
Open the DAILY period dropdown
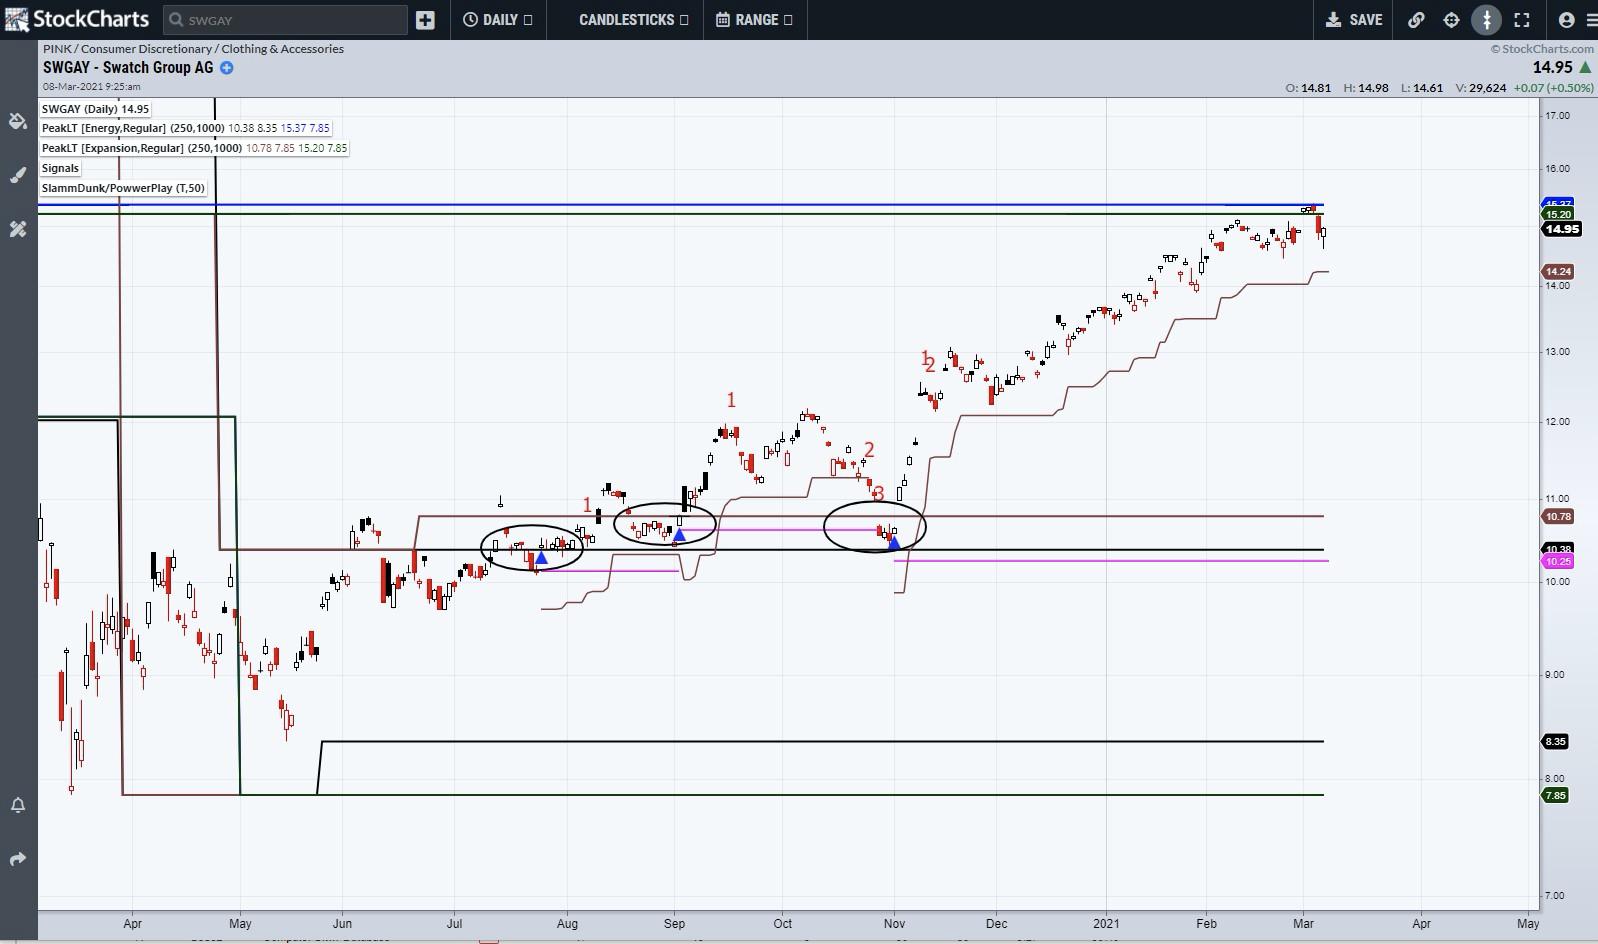tap(498, 20)
